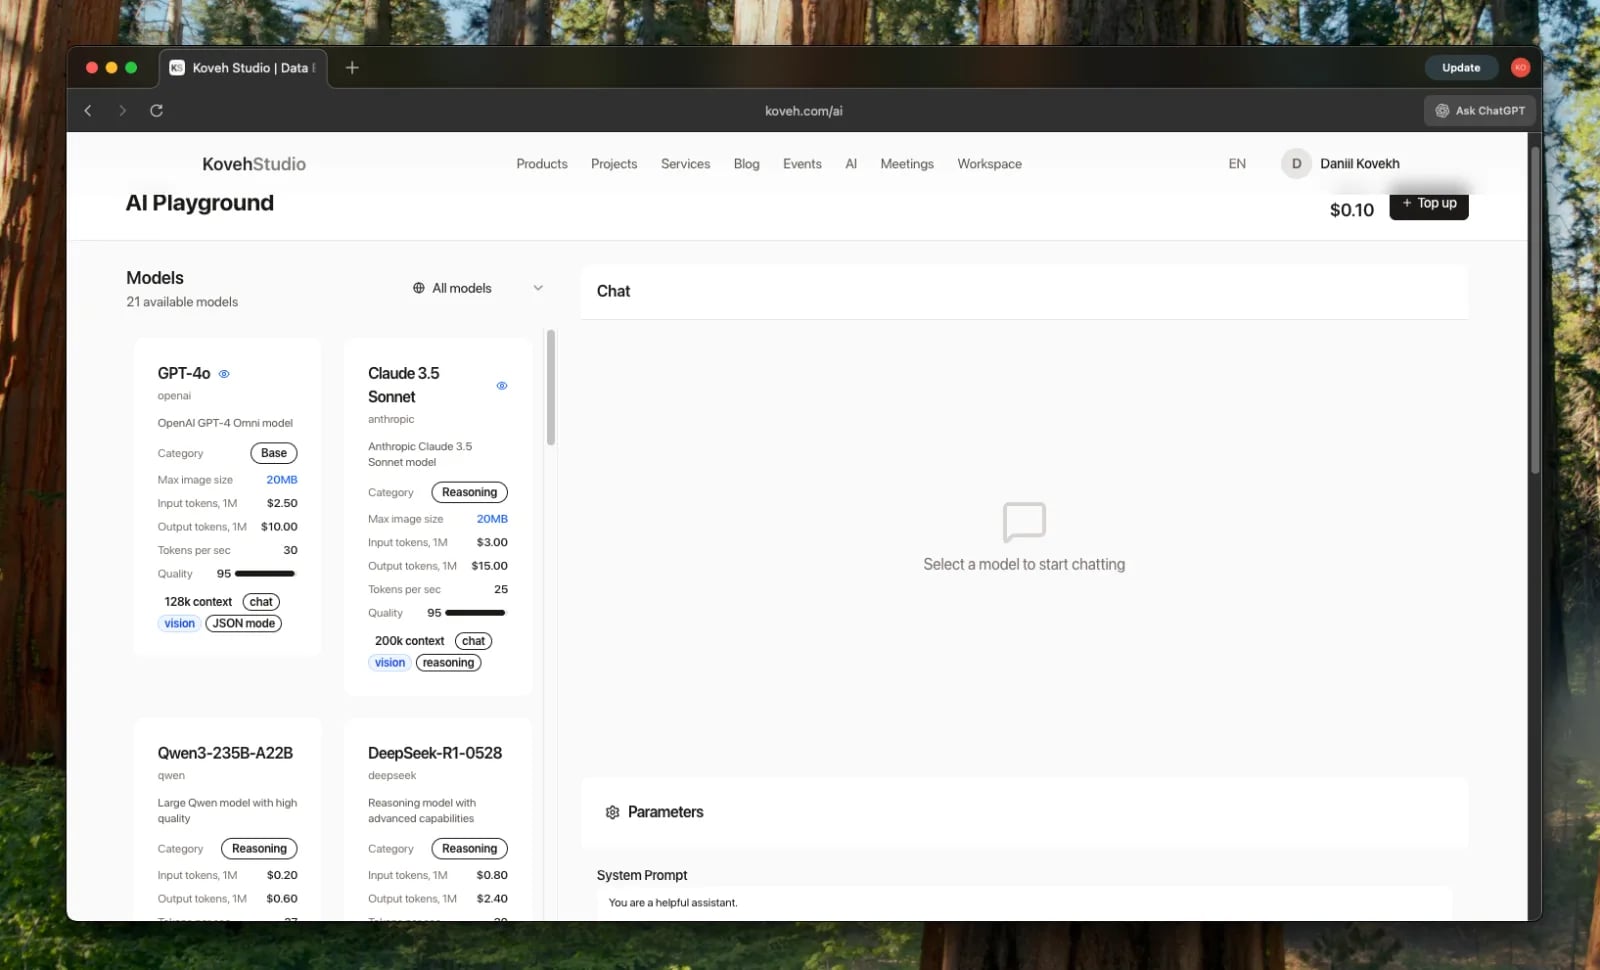
Task: Select the Reasoning category chip on Claude 3.5 Sonnet
Action: click(469, 492)
